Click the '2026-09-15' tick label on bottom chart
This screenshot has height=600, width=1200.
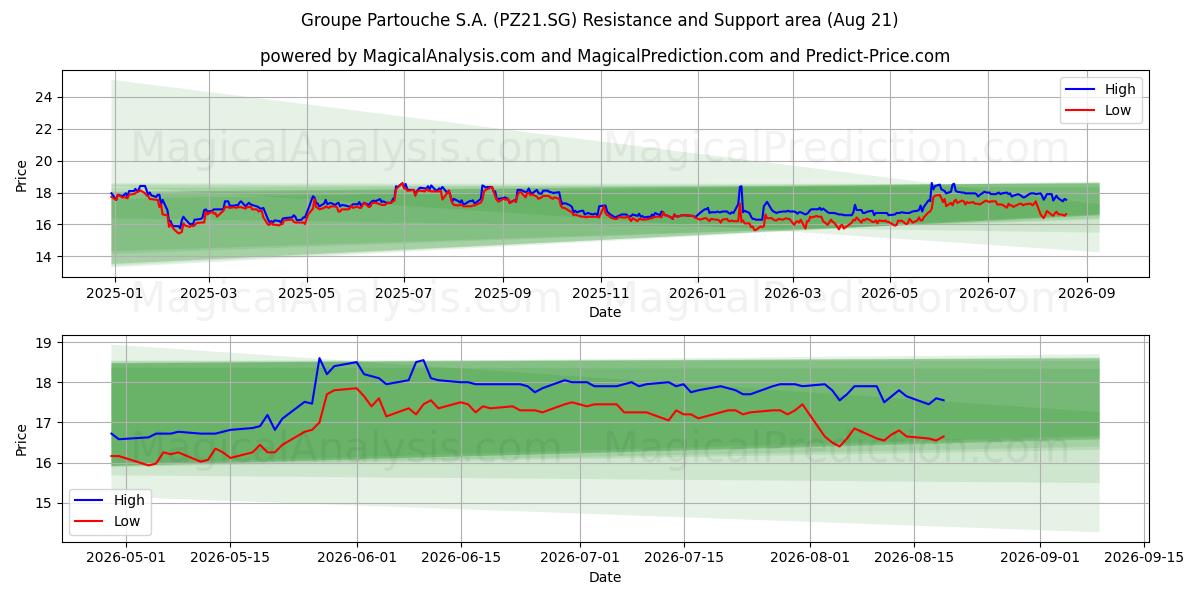(1145, 558)
